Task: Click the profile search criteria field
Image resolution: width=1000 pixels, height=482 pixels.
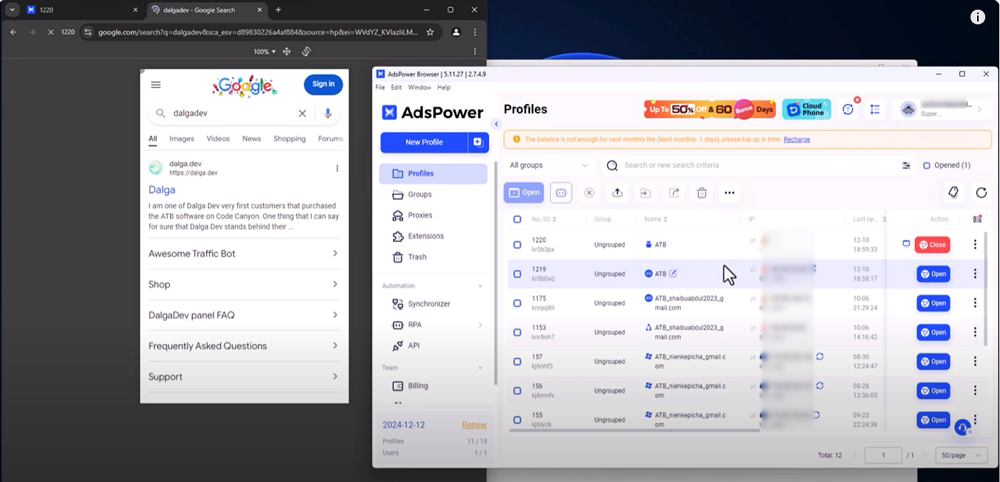Action: coord(759,165)
